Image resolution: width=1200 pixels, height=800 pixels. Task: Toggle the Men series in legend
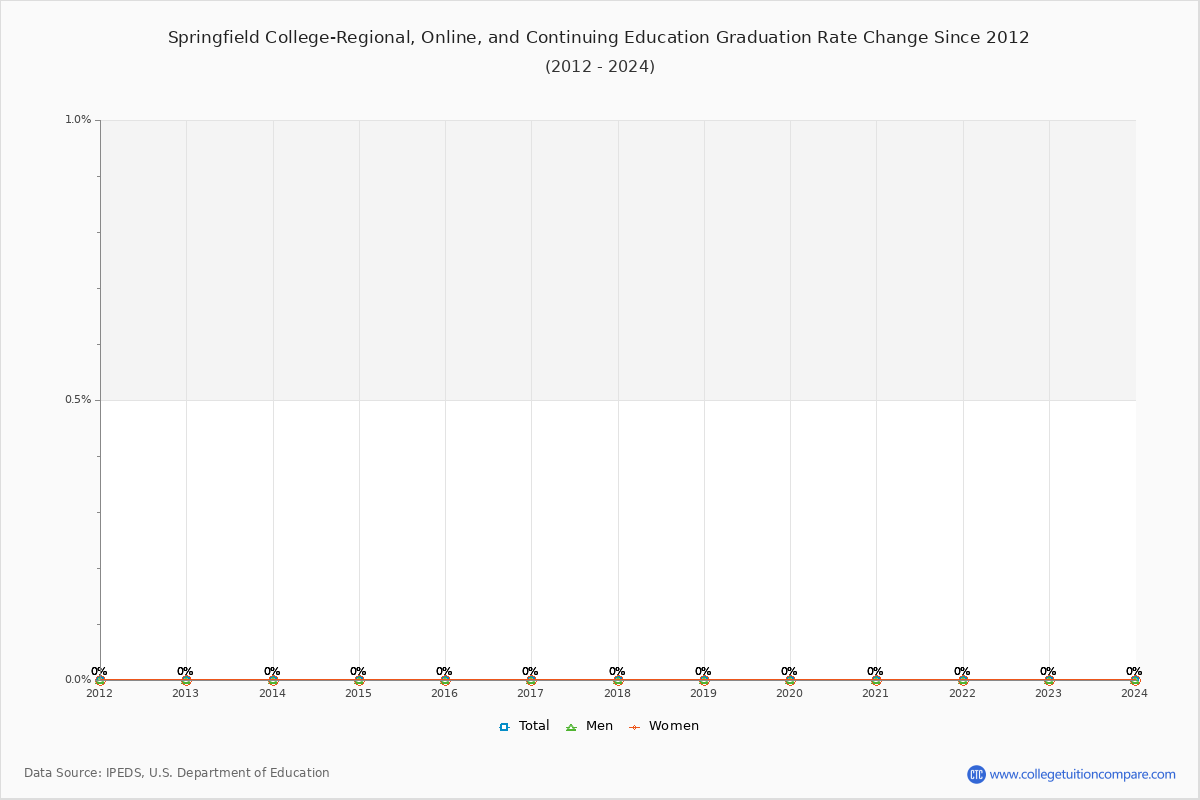[x=589, y=726]
